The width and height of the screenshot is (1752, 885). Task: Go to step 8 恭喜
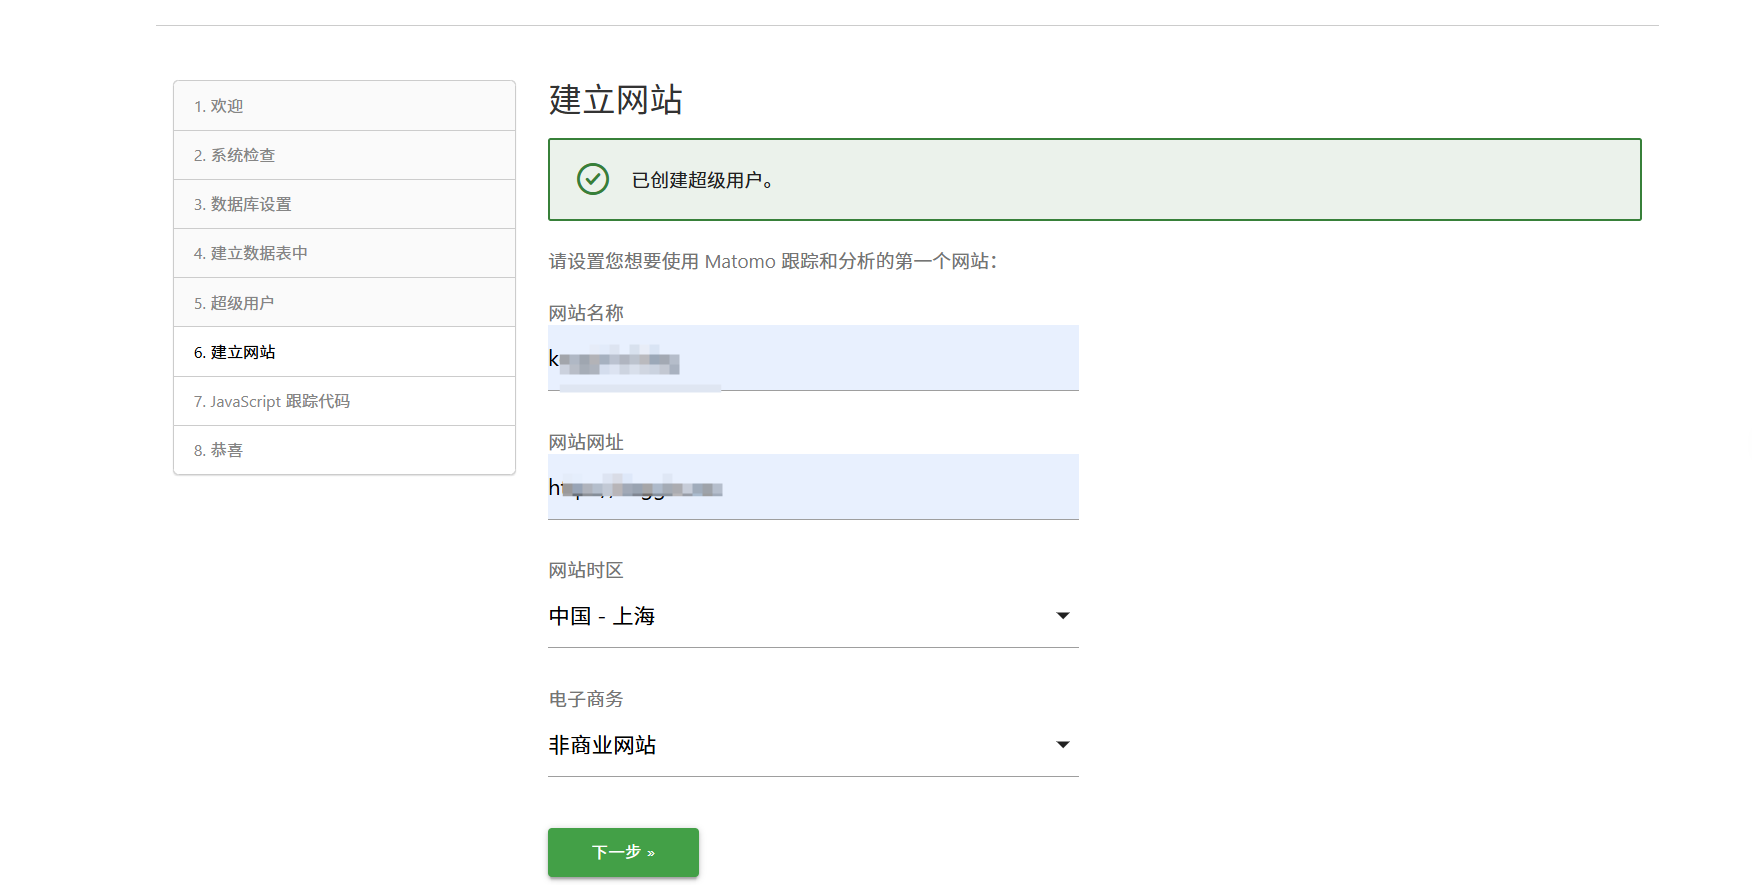coord(219,450)
